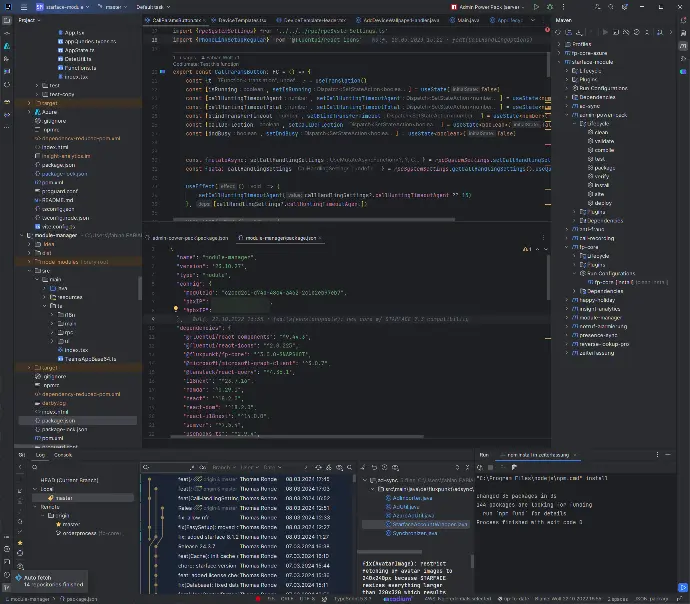Open the Project tool window from the left stripe
Screen dimensions: 690x604
coord(7,21)
